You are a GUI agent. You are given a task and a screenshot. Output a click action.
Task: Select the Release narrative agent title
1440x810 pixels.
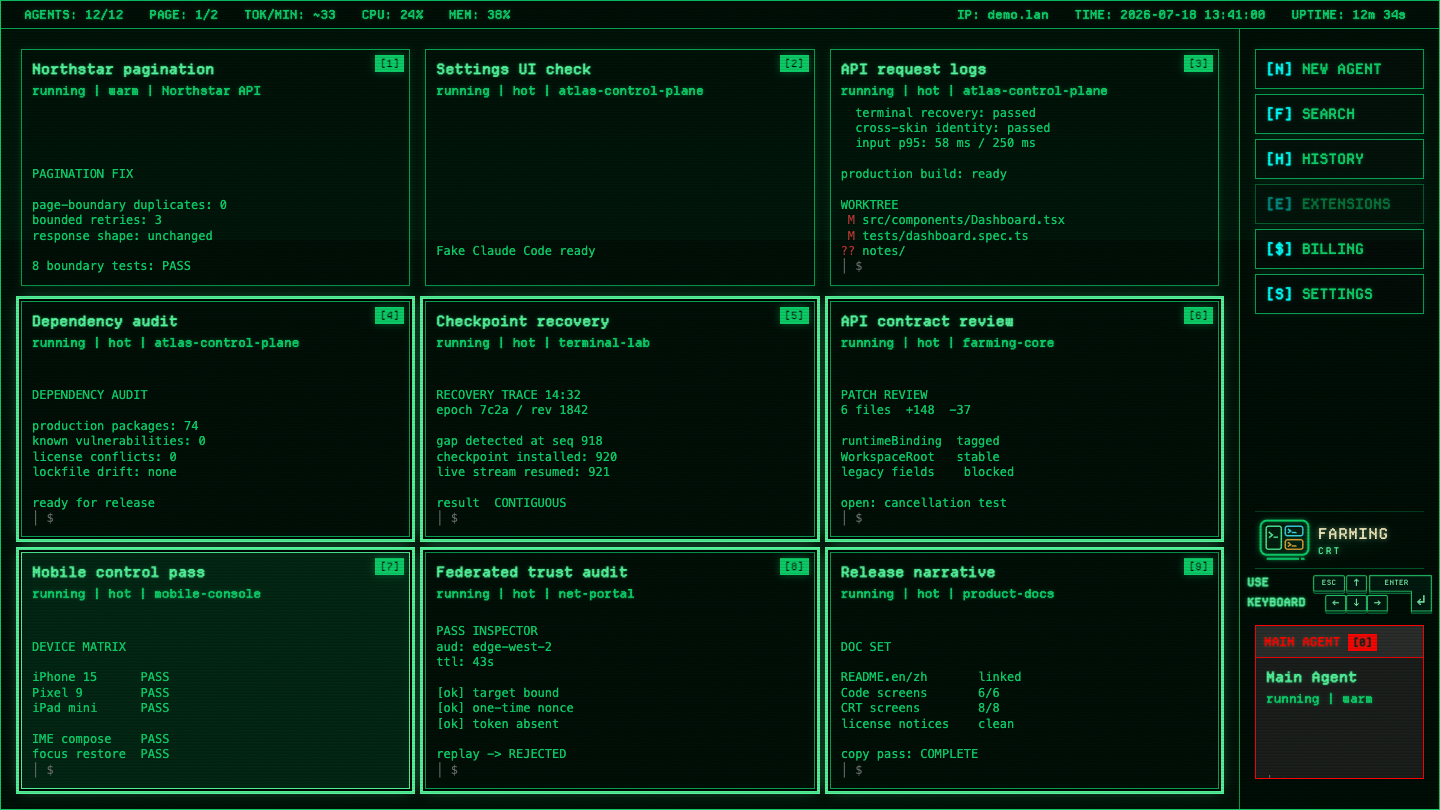point(918,572)
